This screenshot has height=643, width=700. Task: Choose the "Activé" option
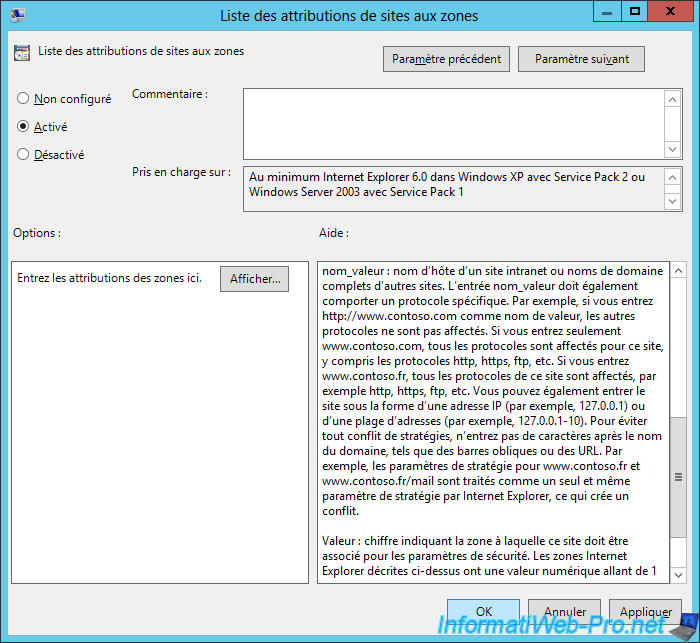[23, 127]
